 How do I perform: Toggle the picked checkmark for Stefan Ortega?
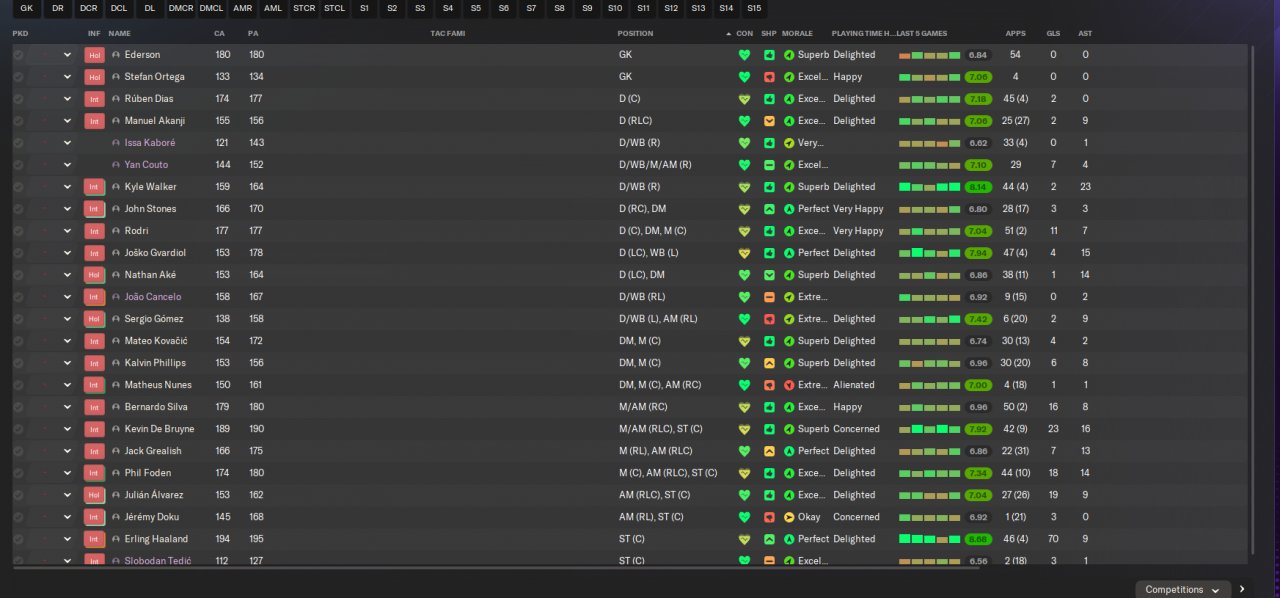(18, 77)
